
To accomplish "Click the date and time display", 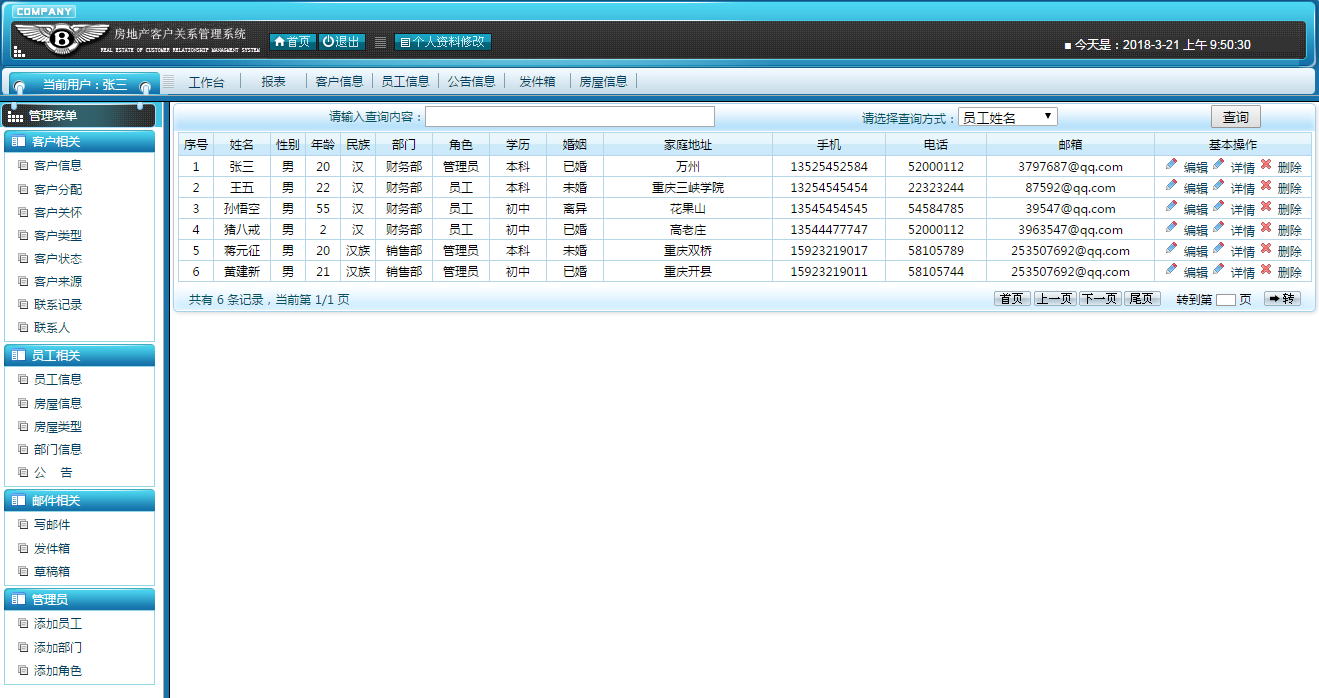I will [x=1157, y=45].
